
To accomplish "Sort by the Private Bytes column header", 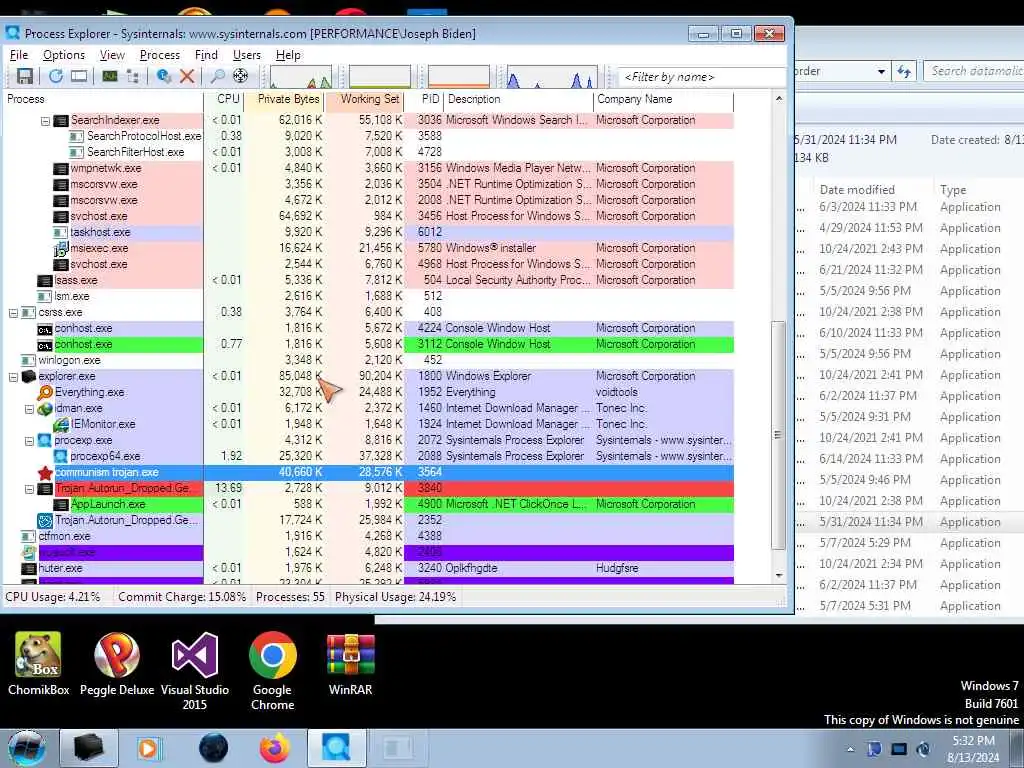I will (285, 99).
